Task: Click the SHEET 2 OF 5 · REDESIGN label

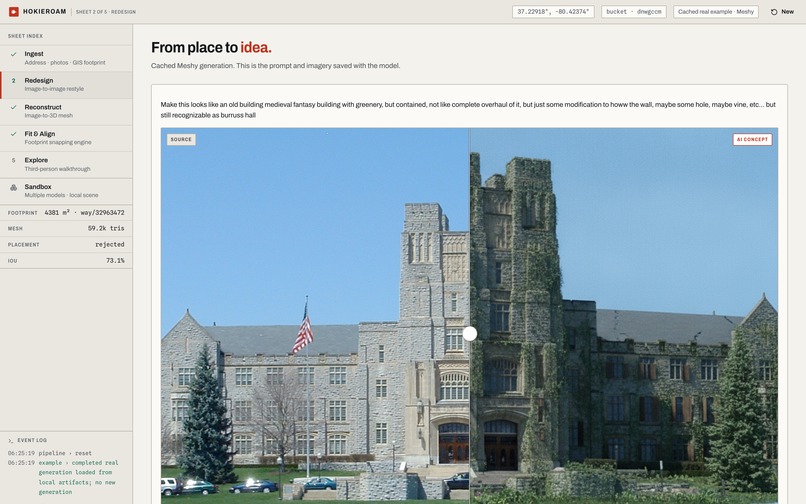Action: click(106, 12)
